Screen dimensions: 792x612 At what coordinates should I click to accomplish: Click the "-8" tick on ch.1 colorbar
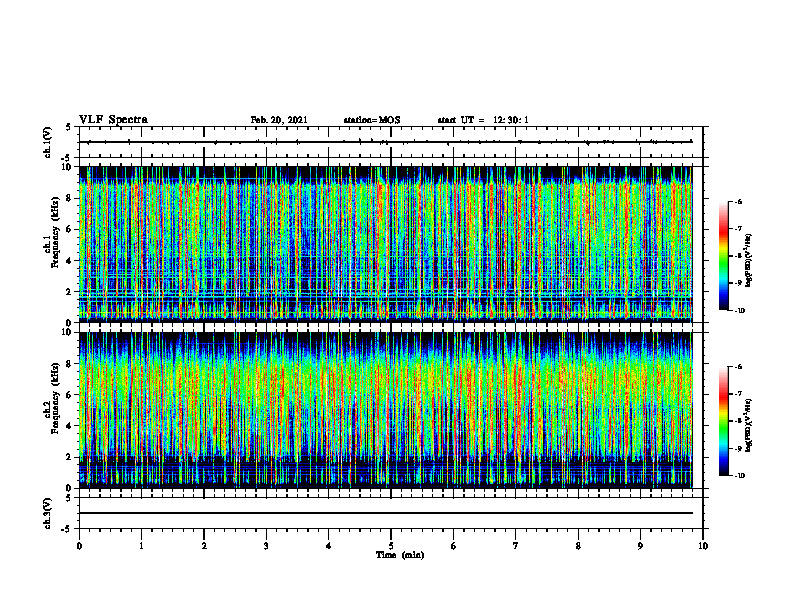(x=738, y=256)
